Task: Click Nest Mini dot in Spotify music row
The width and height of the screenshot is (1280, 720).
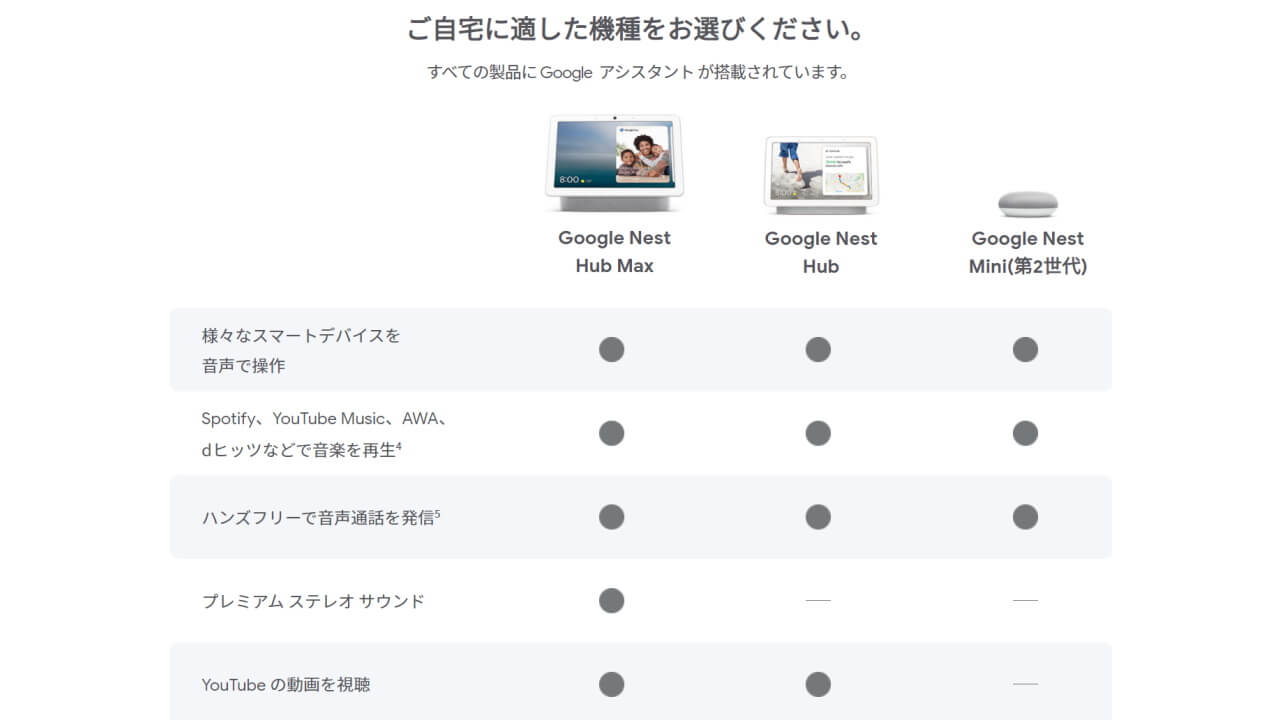Action: (1025, 433)
